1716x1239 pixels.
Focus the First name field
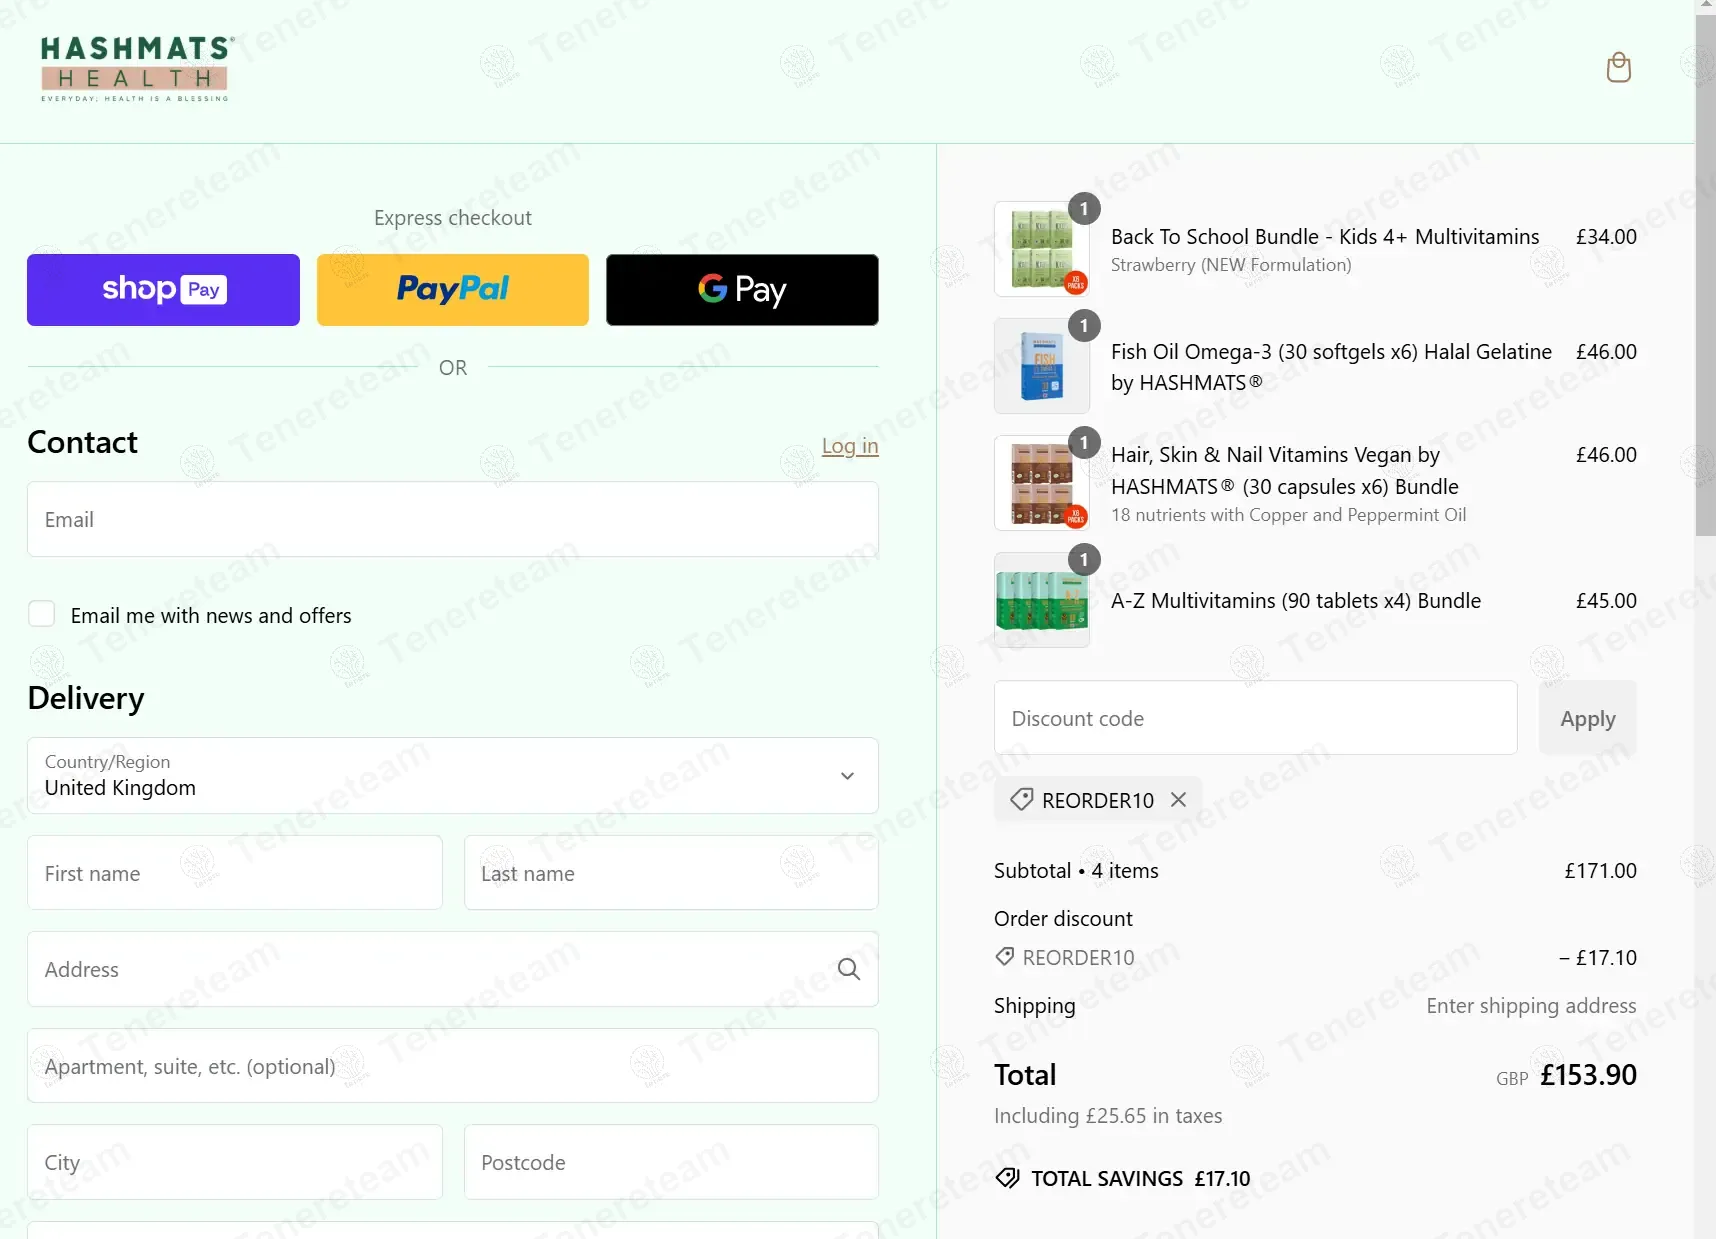pos(235,873)
